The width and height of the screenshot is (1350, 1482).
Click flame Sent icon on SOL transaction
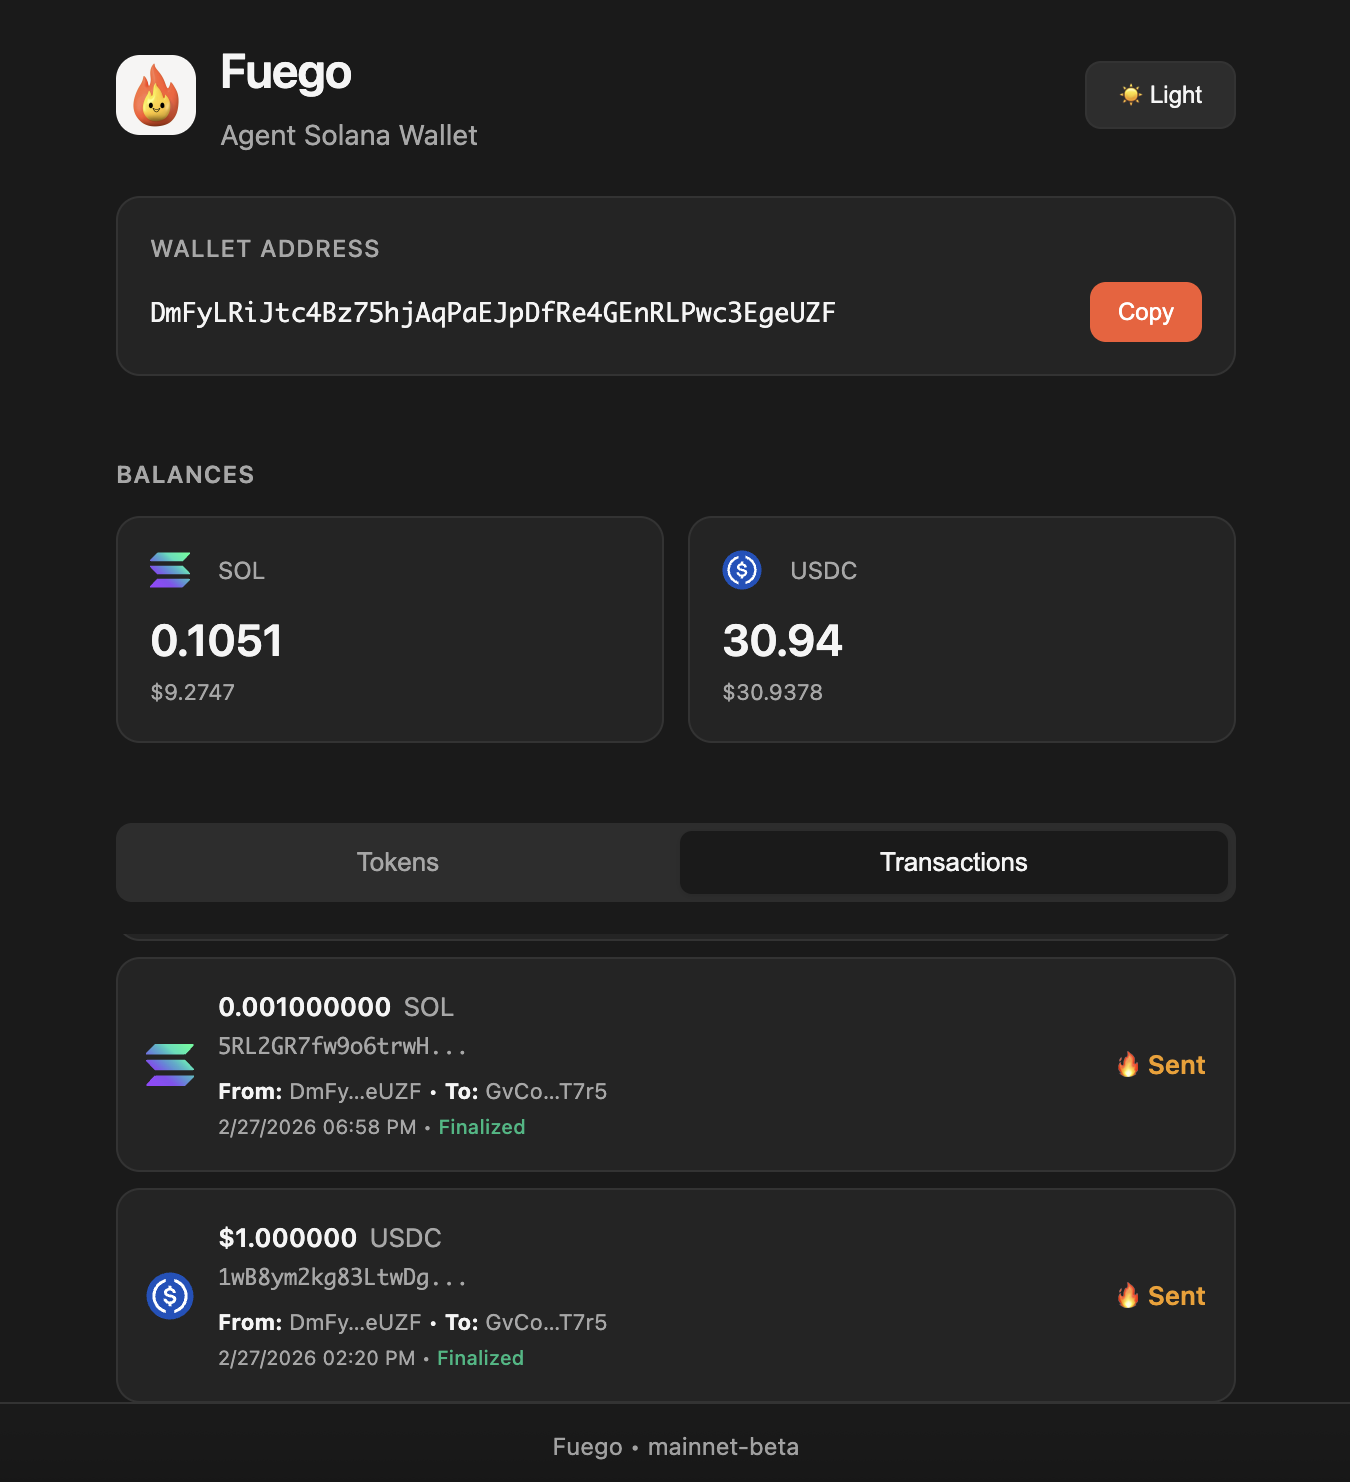point(1128,1065)
